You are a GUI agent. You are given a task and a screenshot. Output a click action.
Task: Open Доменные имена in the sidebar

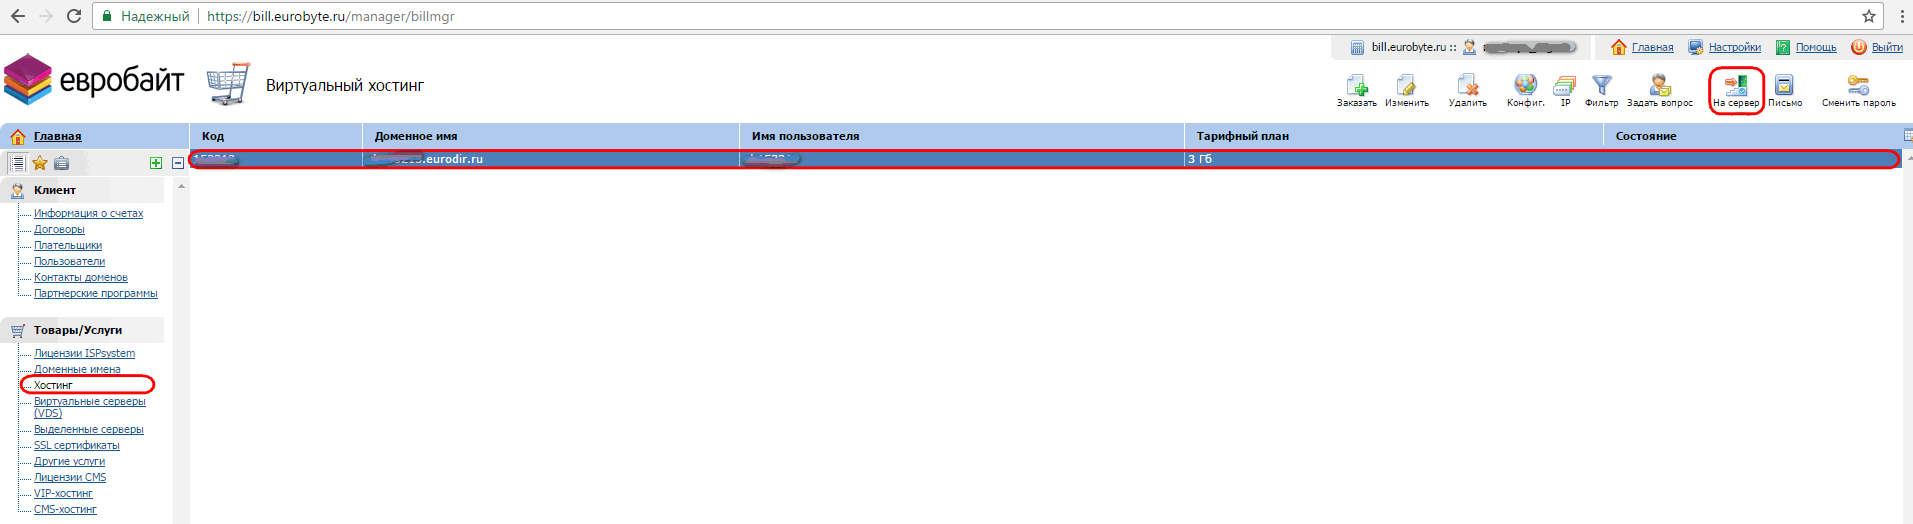77,369
